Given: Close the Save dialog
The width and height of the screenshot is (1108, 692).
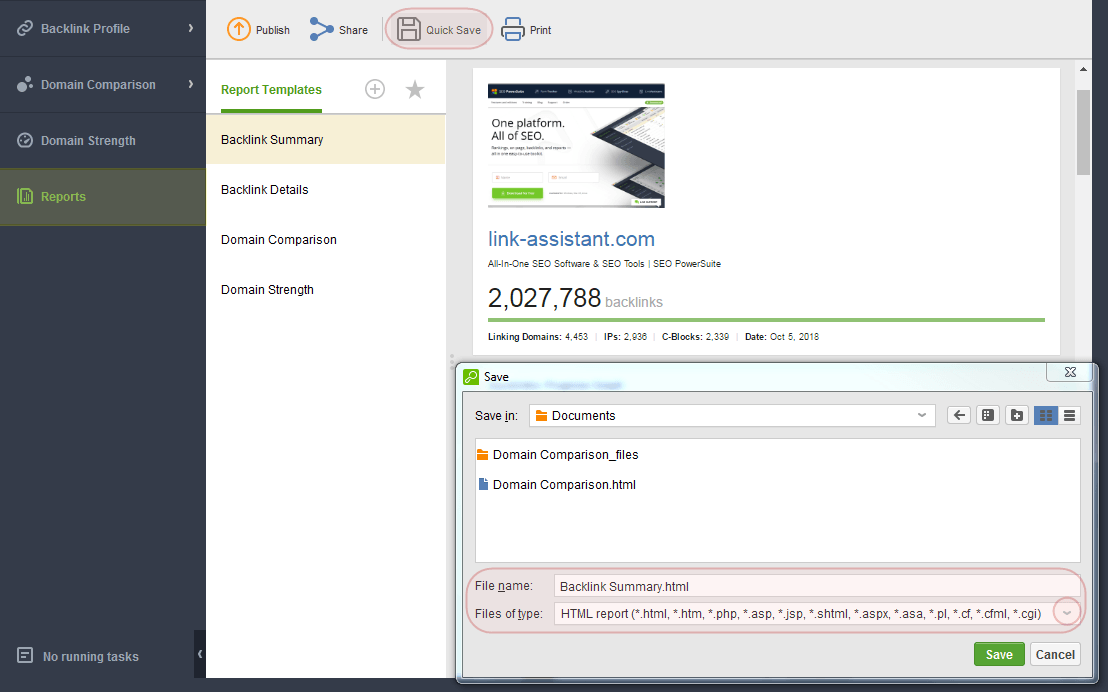Looking at the screenshot, I should [1070, 372].
